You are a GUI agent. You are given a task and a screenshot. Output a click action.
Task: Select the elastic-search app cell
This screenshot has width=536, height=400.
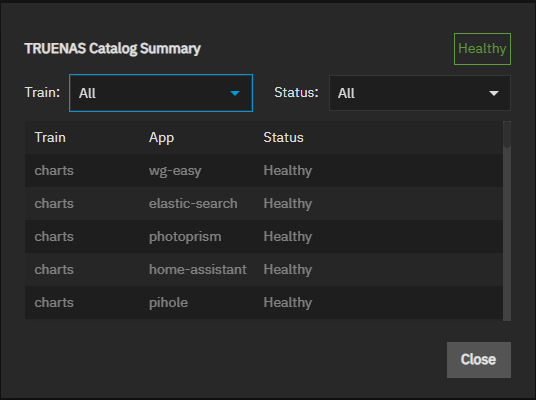click(193, 203)
